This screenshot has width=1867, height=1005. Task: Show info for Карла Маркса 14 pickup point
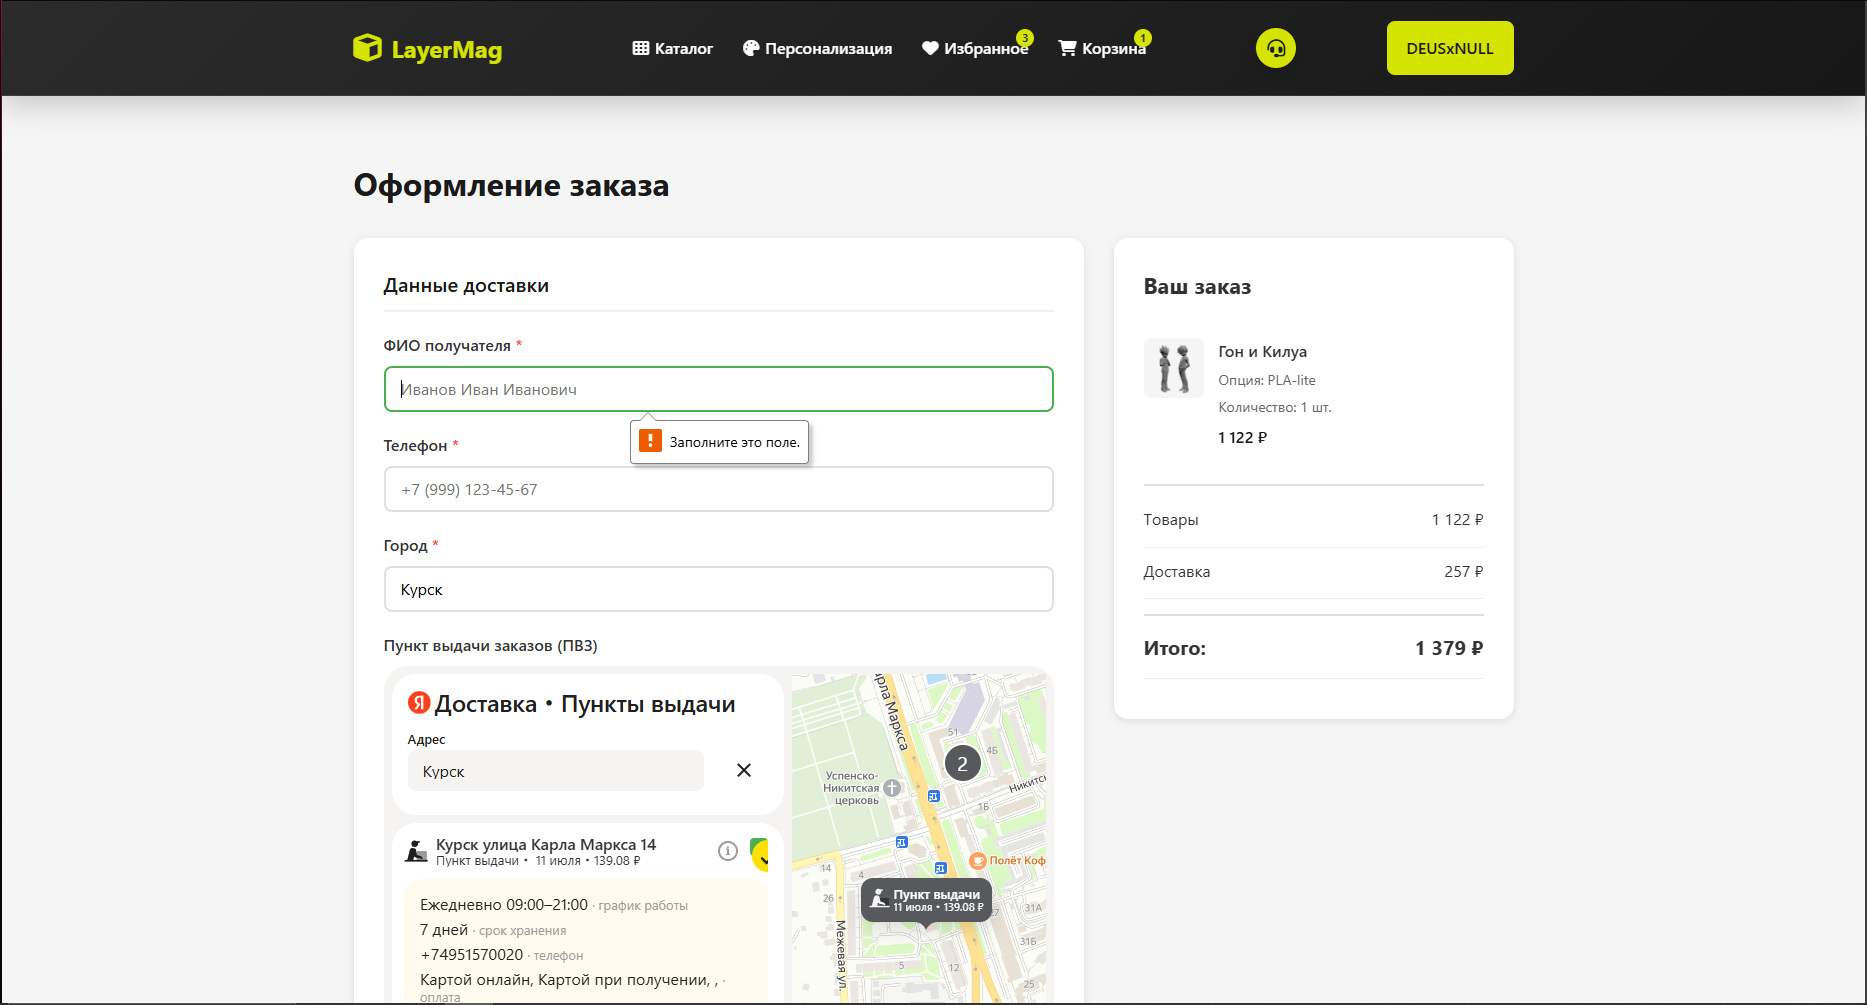[728, 851]
